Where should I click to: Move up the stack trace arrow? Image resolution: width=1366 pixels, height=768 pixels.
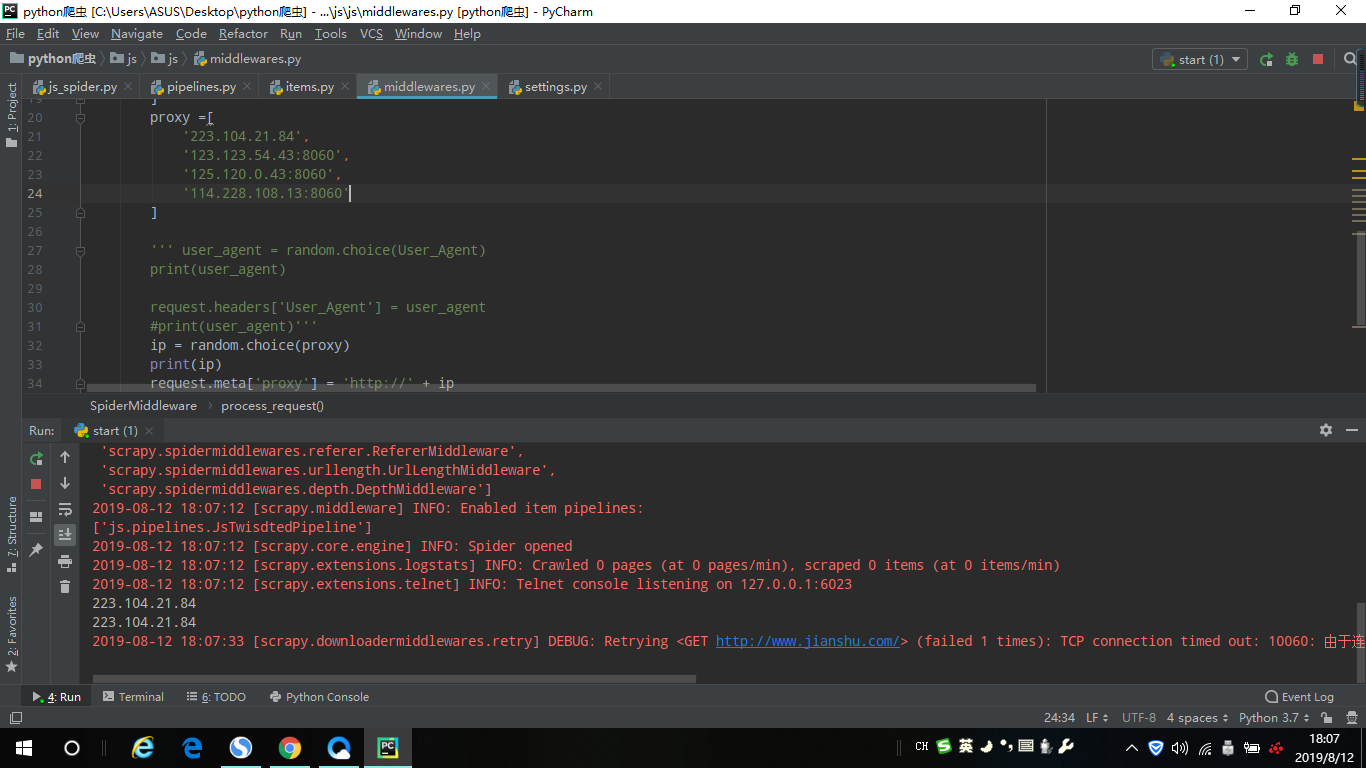click(x=65, y=457)
